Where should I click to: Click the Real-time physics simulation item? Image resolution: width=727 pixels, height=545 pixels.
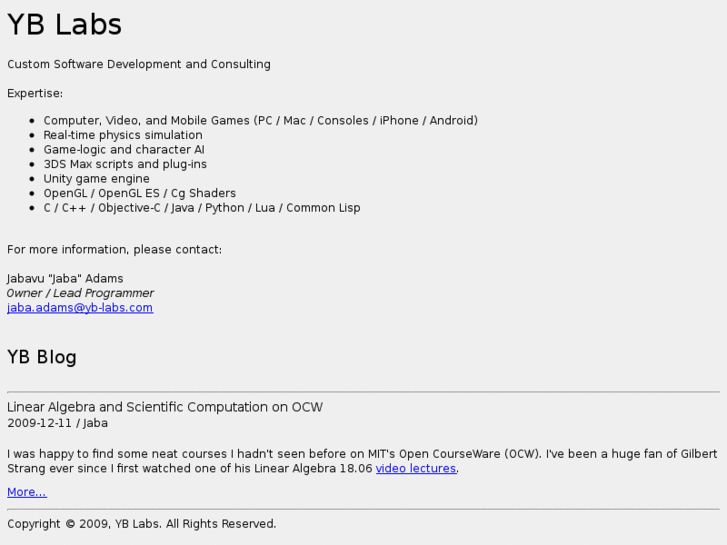123,135
